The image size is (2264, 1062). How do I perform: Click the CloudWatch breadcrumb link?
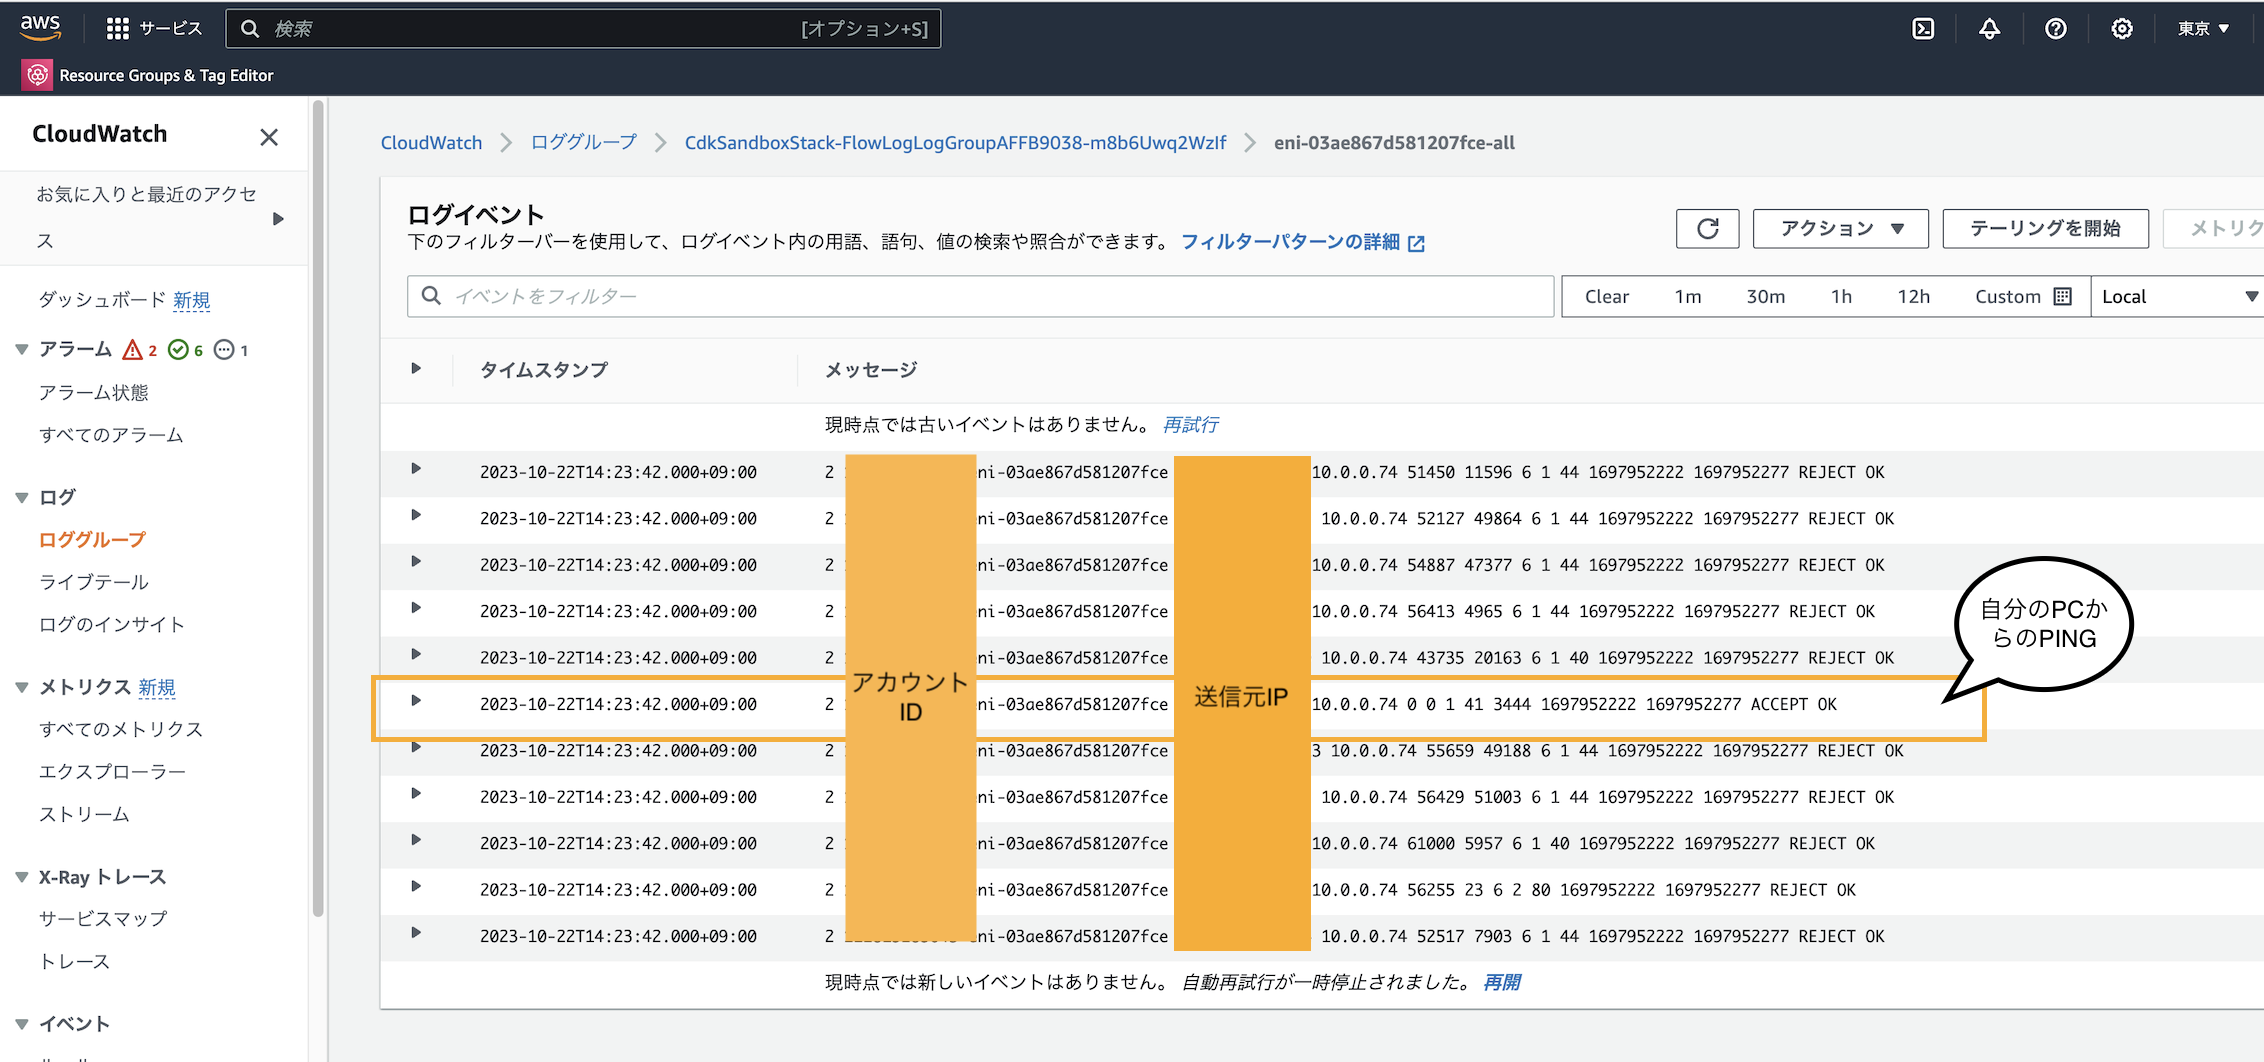point(431,143)
